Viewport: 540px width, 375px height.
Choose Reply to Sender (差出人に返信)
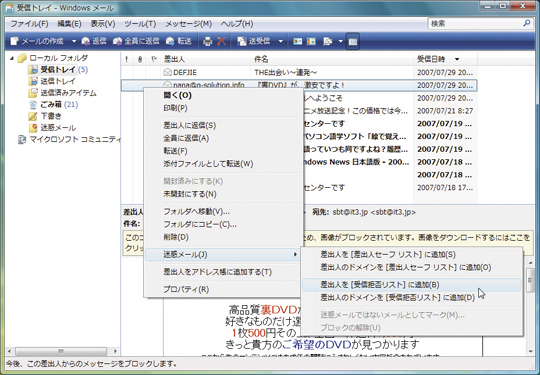coord(223,125)
